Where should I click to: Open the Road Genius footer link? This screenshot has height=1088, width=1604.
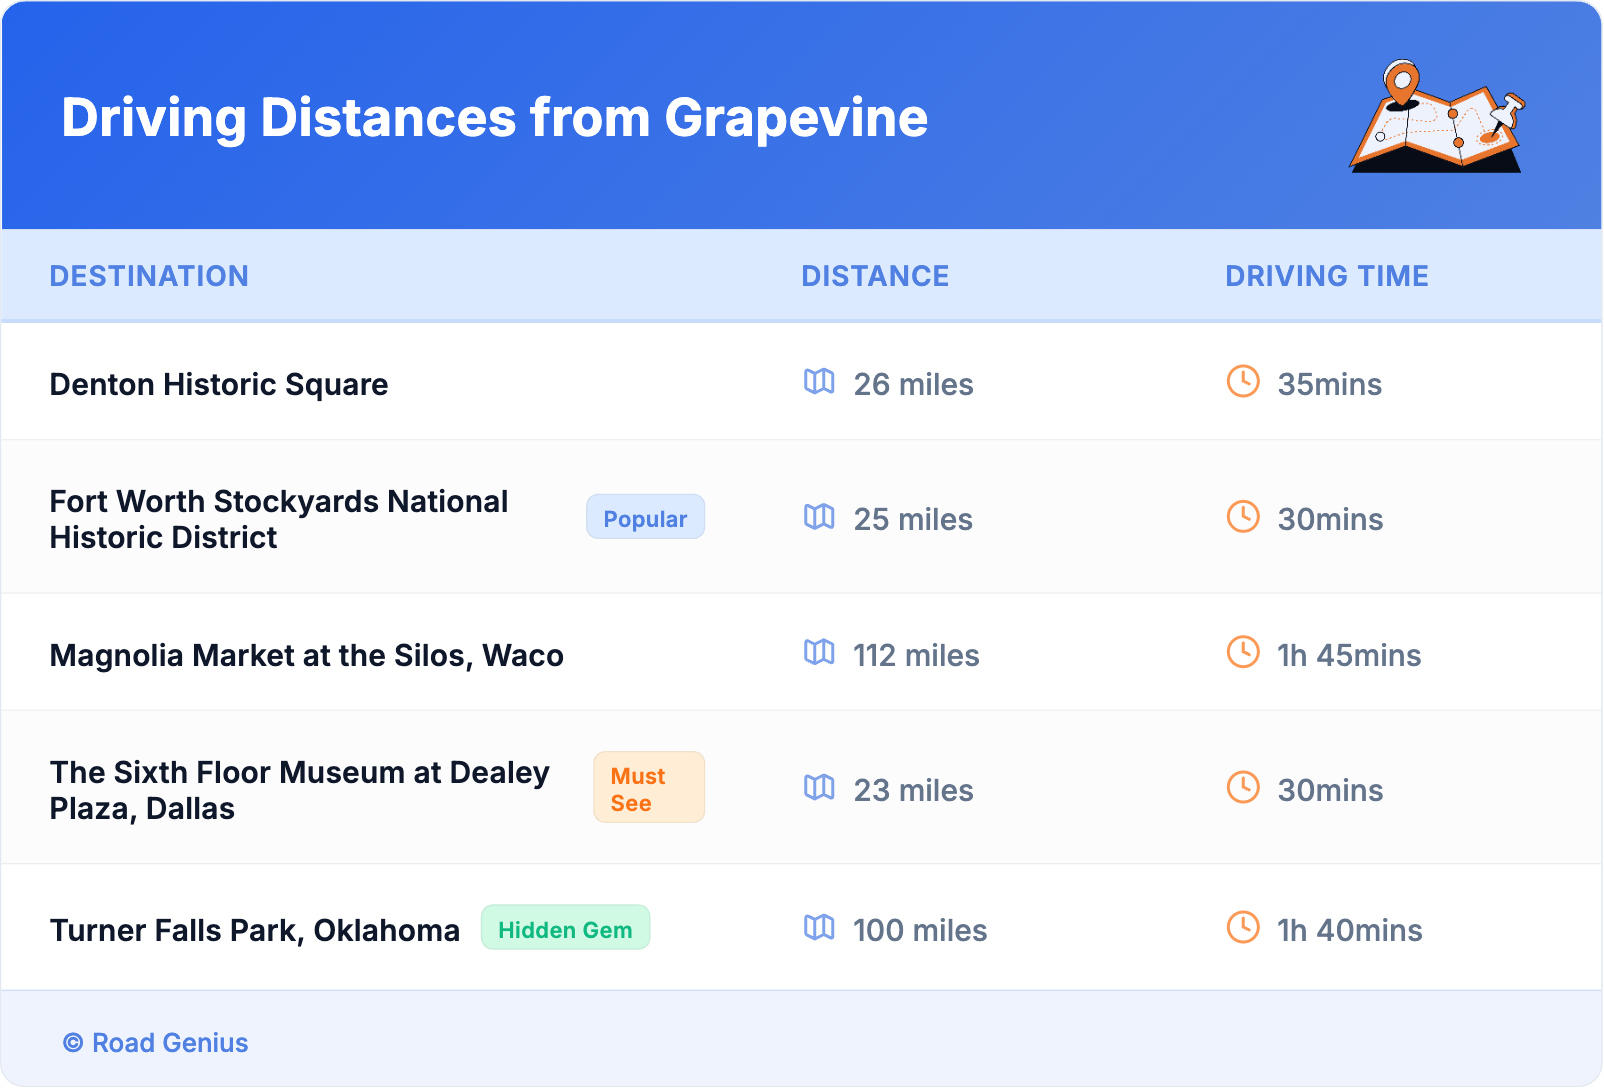click(x=156, y=1043)
